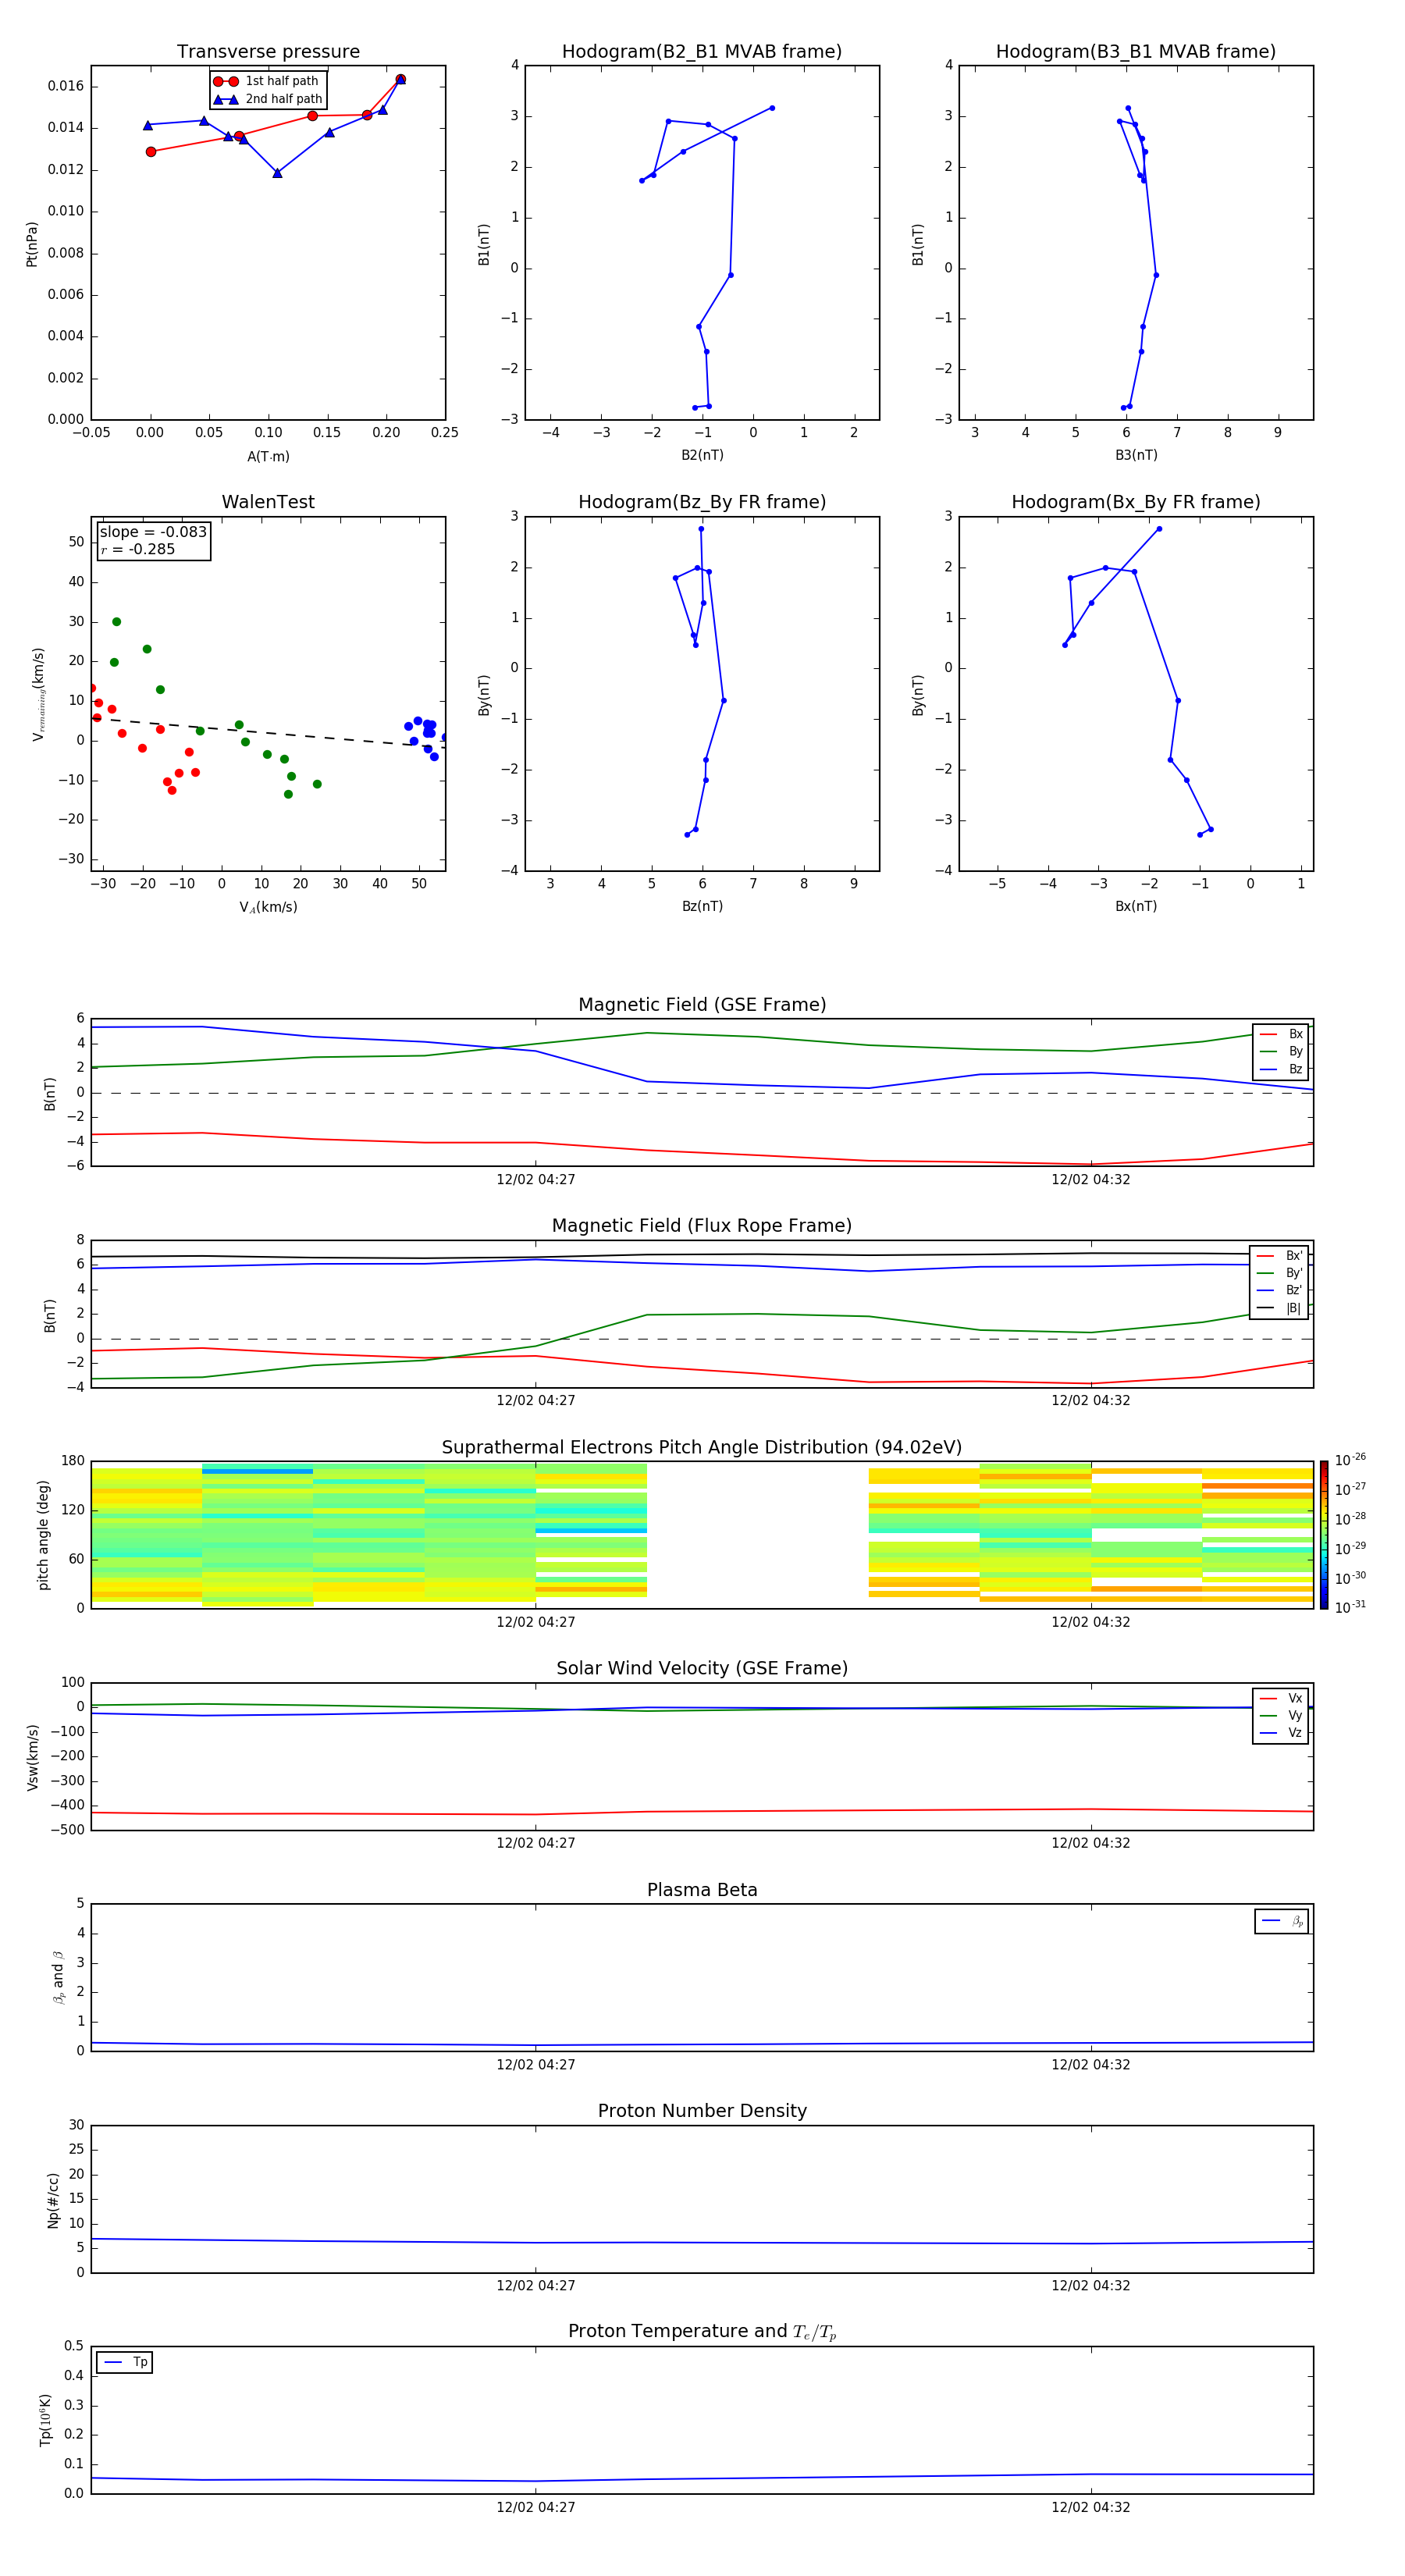Click the 'Bx' entry in GSE legend
Screen dimensions: 1405x2576
pyautogui.click(x=1281, y=1034)
